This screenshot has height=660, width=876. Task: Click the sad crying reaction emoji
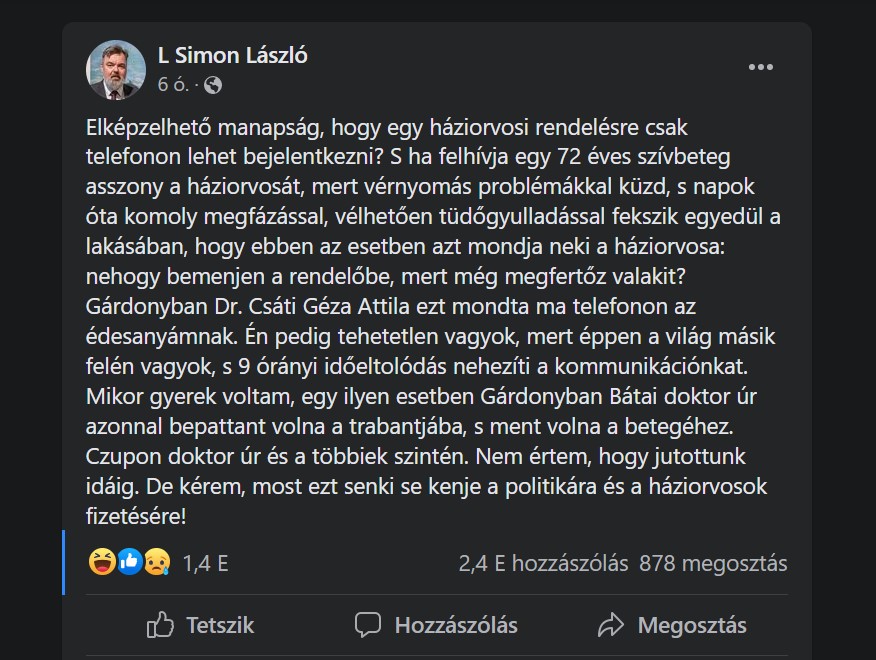point(156,562)
